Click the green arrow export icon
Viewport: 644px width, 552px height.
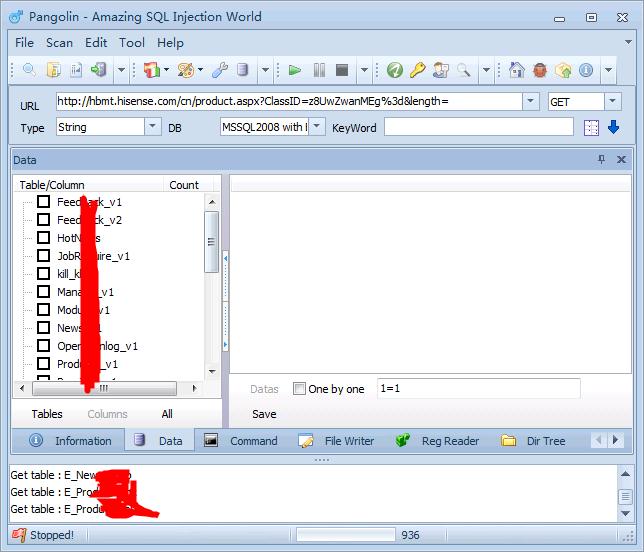point(99,70)
